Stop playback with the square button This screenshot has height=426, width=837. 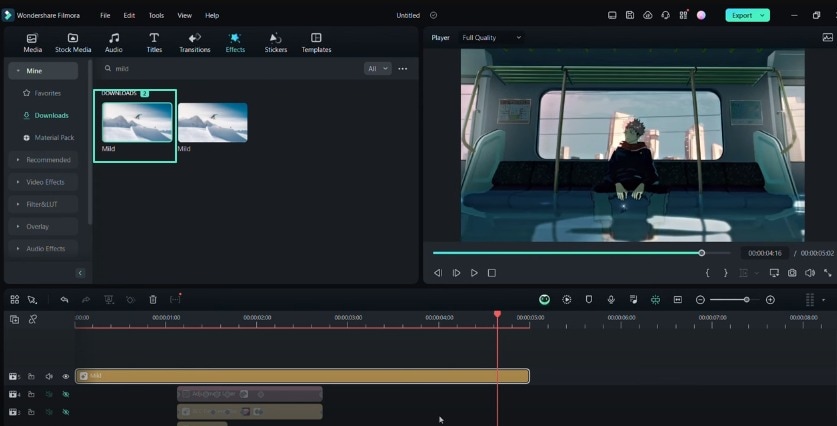tap(492, 273)
